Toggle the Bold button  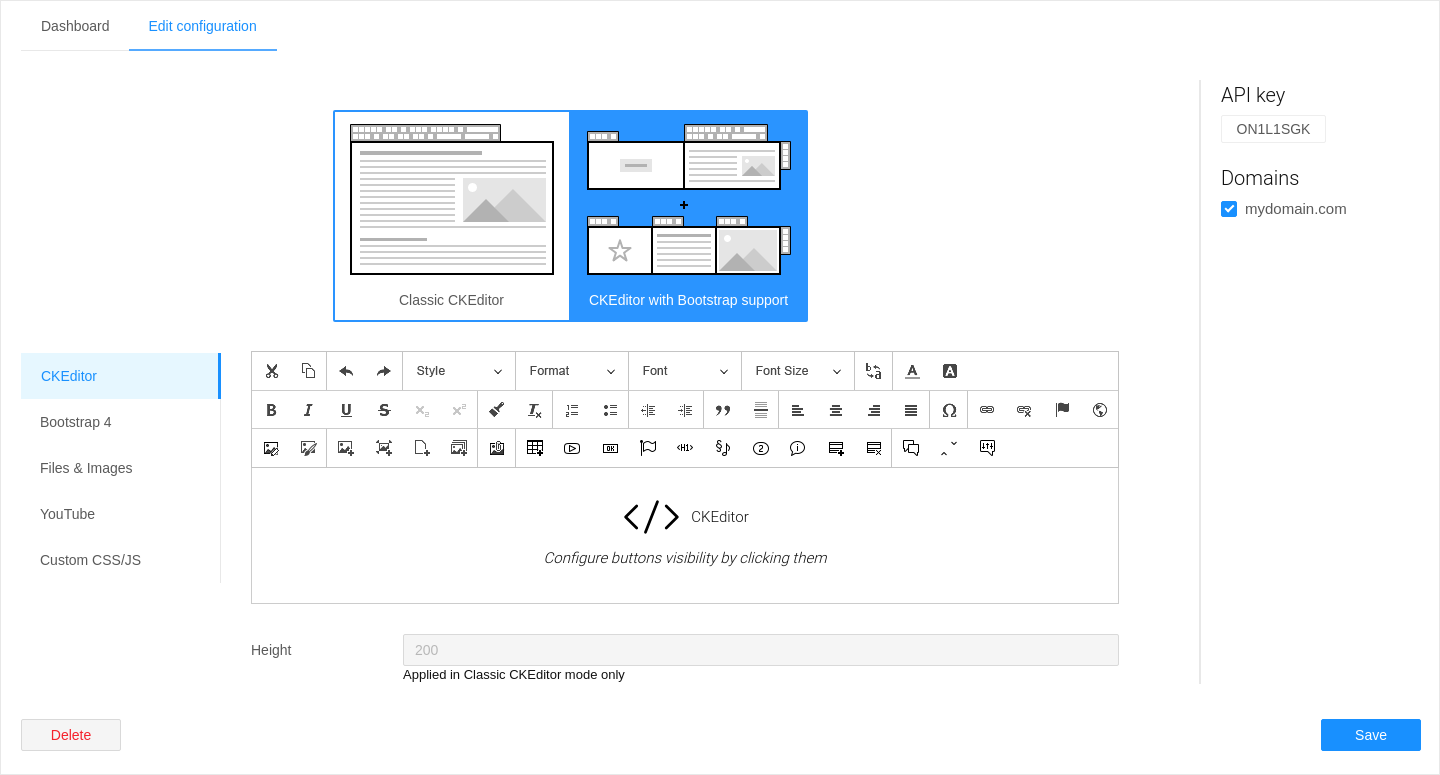tap(271, 410)
